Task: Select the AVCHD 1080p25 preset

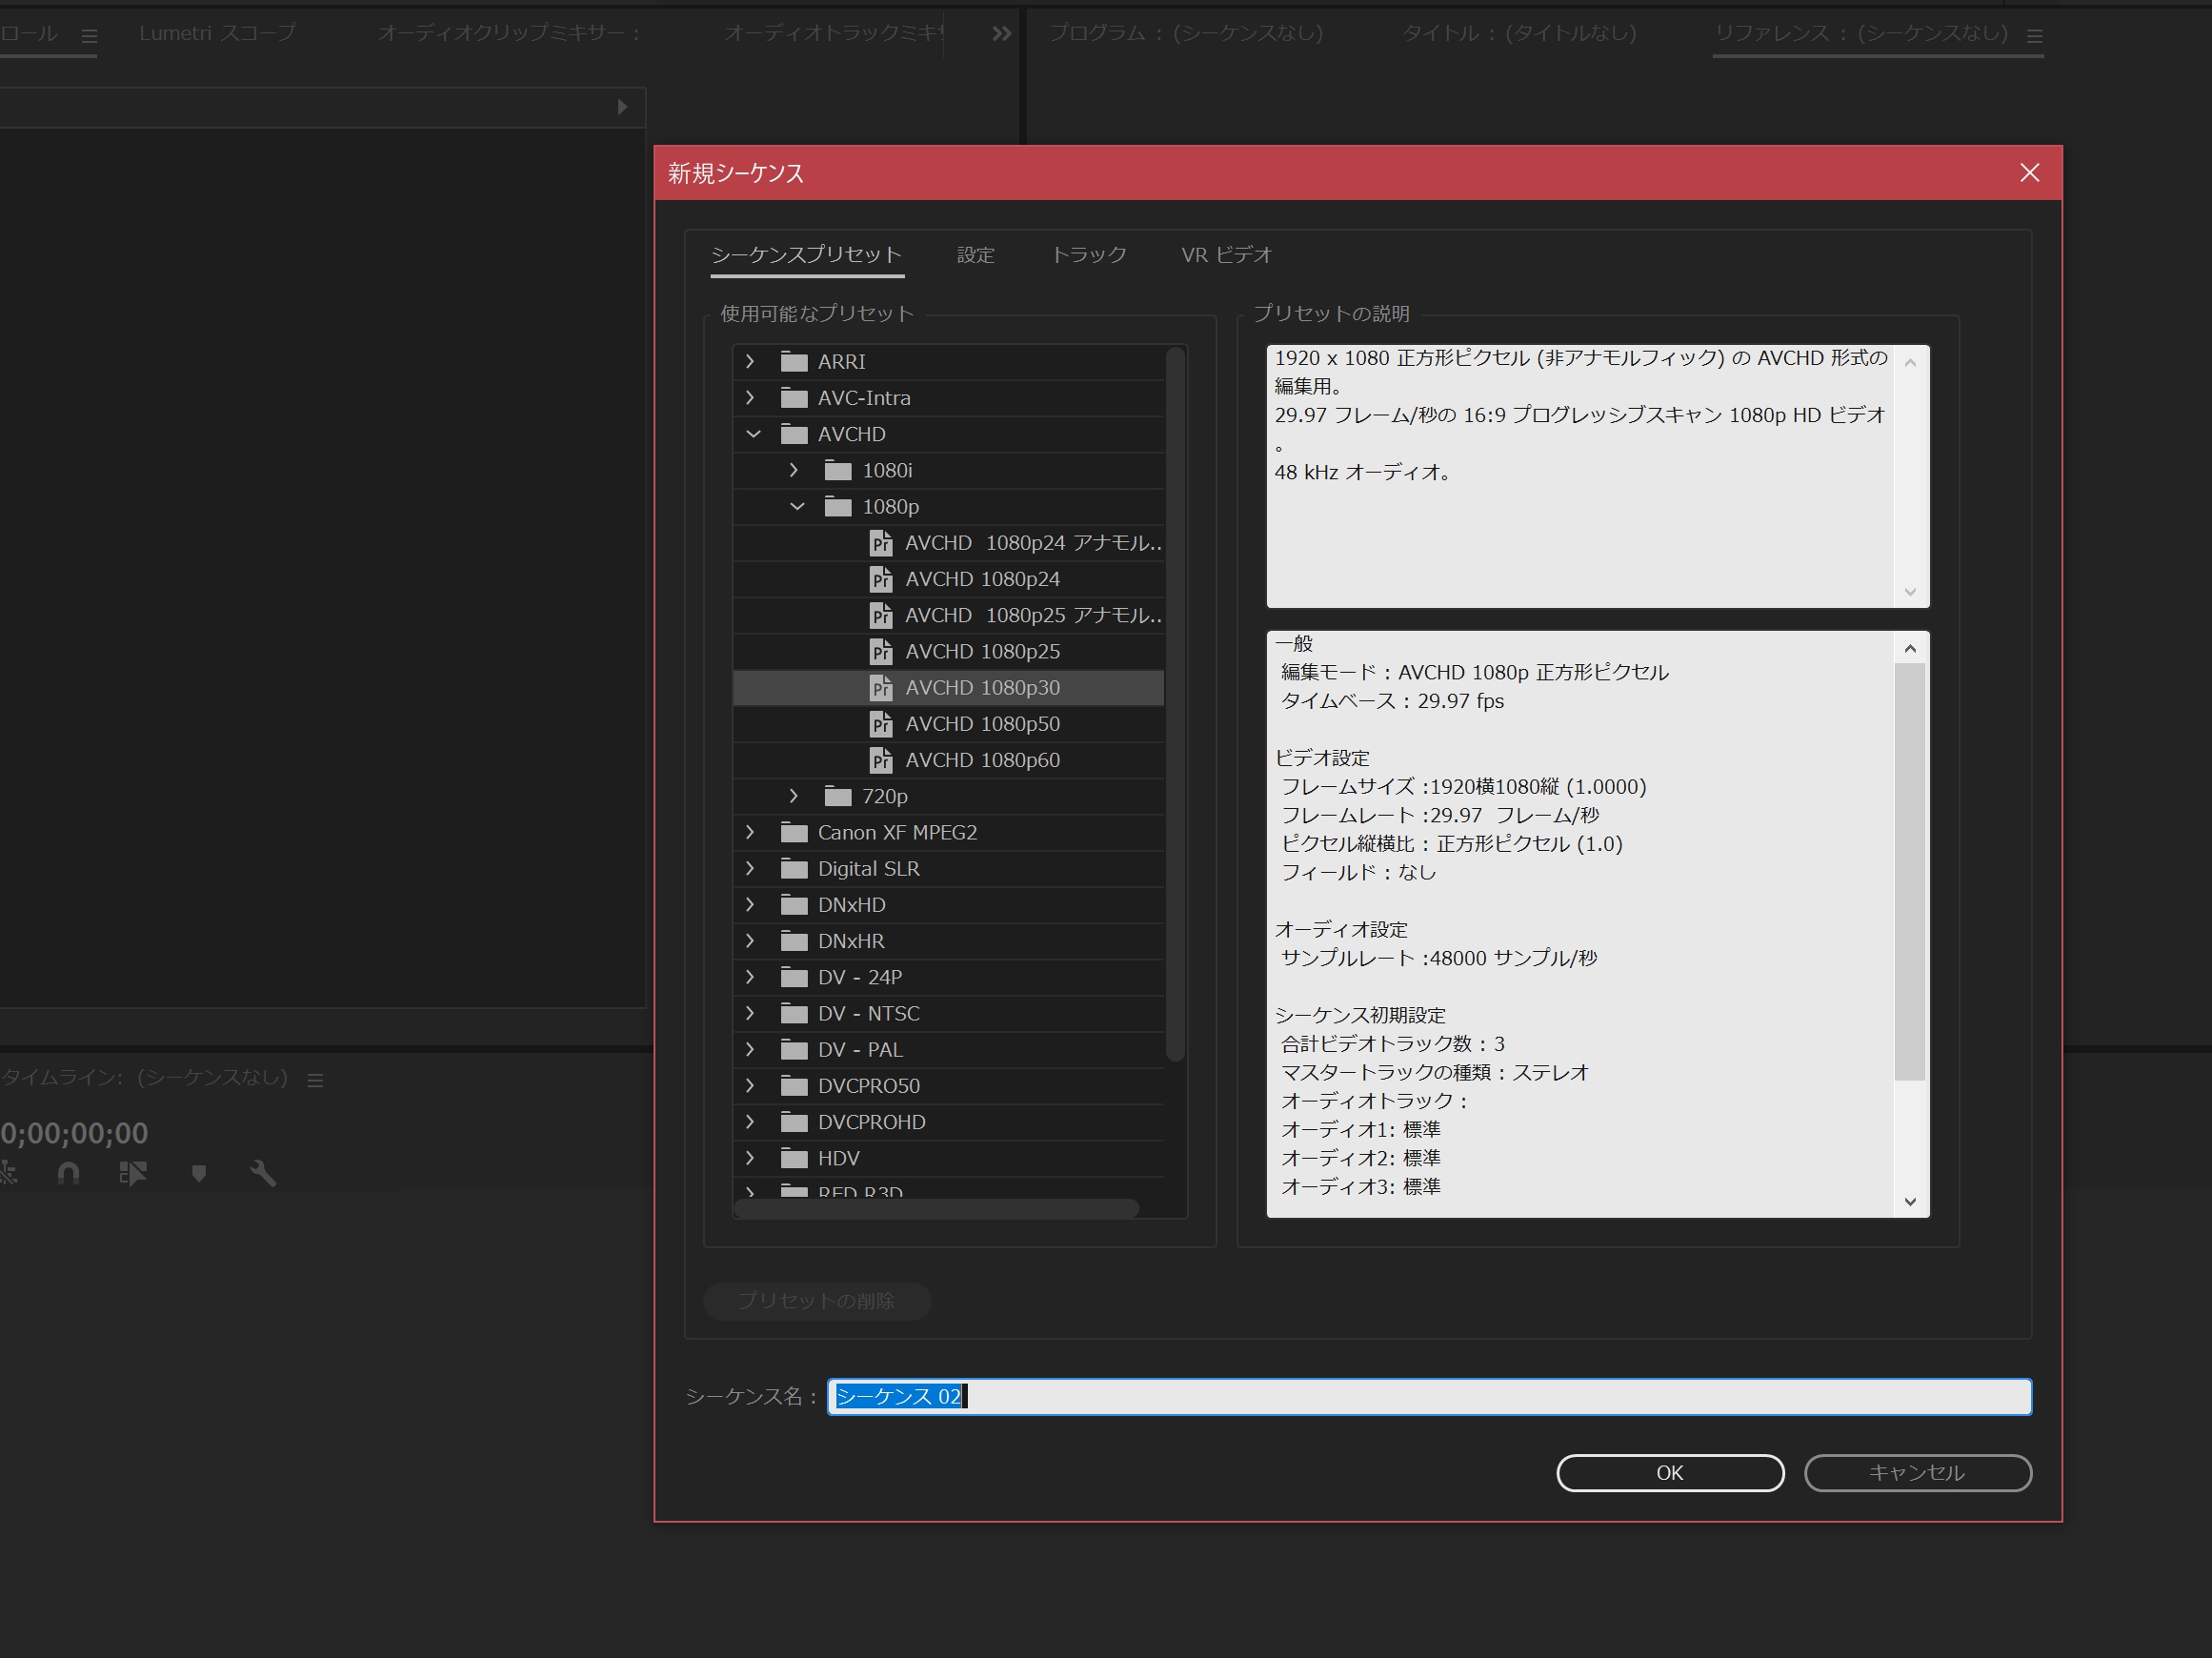Action: tap(948, 651)
